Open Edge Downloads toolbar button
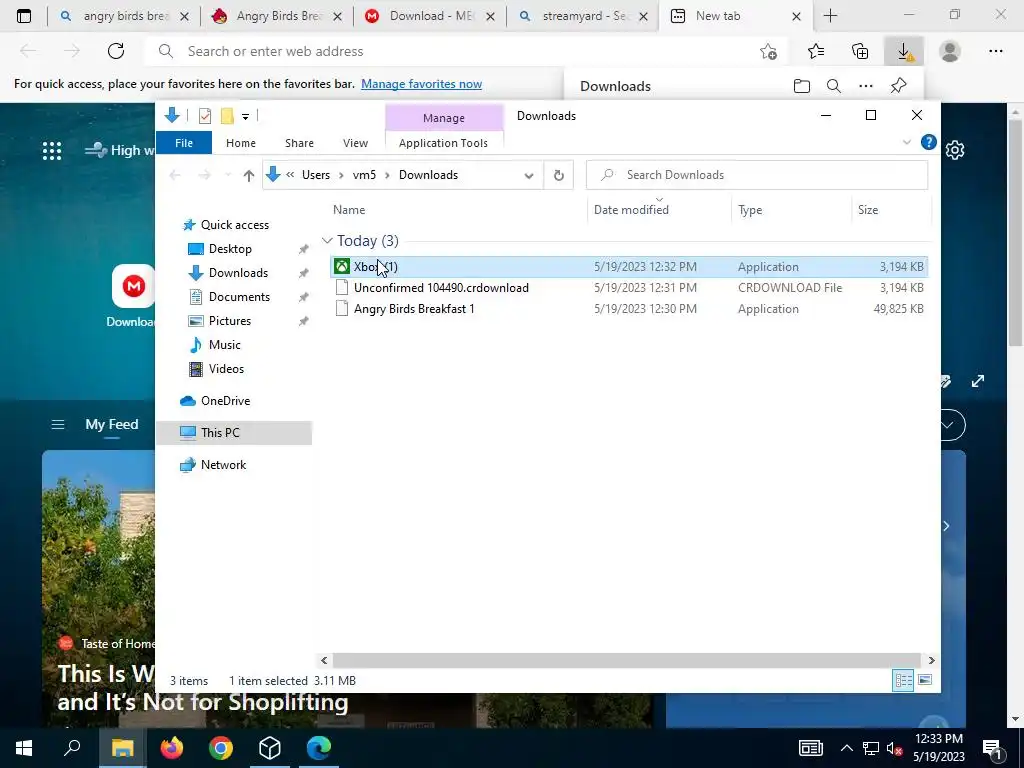The width and height of the screenshot is (1024, 768). click(904, 52)
